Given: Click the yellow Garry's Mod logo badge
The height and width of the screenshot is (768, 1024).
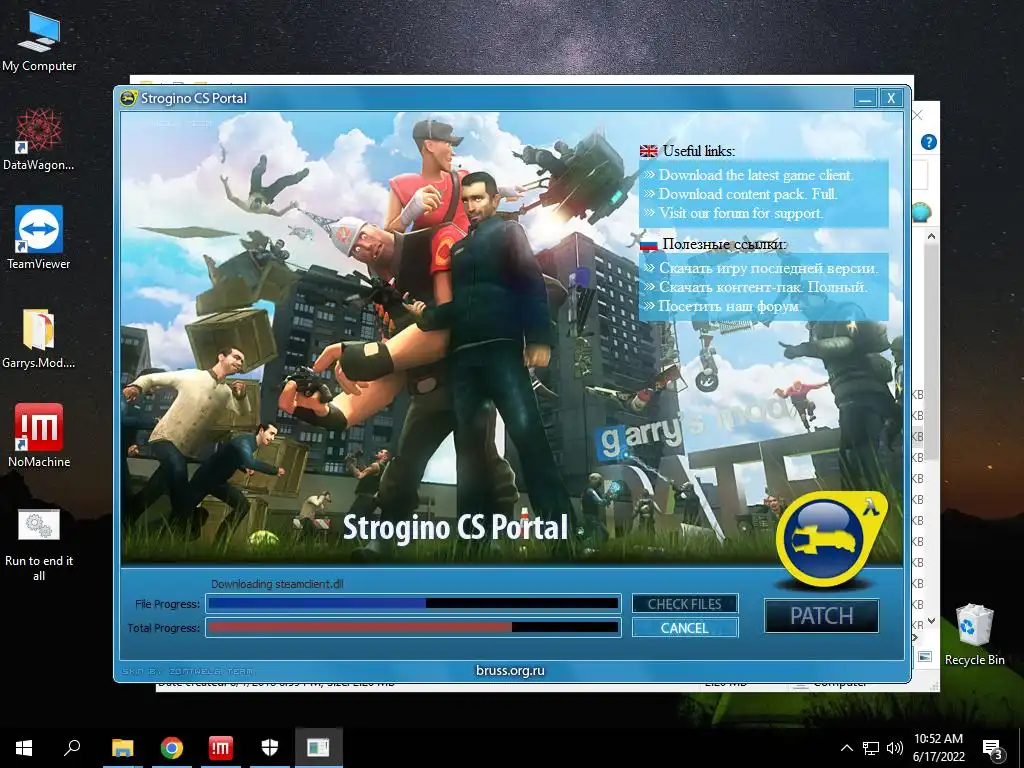Looking at the screenshot, I should [x=831, y=539].
